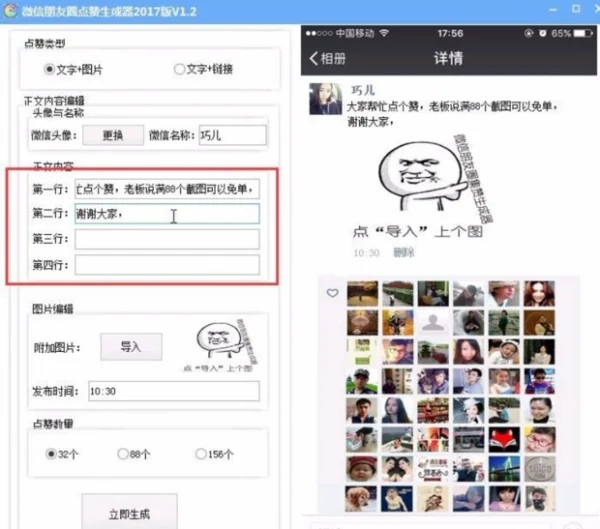This screenshot has height=529, width=600.
Task: Minimize the generator window
Action: pyautogui.click(x=553, y=10)
